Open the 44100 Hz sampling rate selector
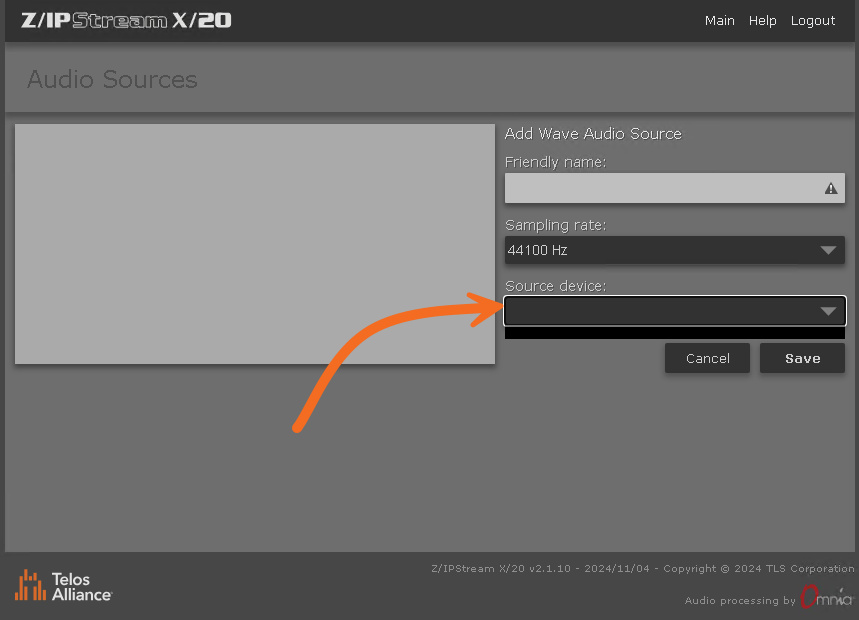 (674, 250)
